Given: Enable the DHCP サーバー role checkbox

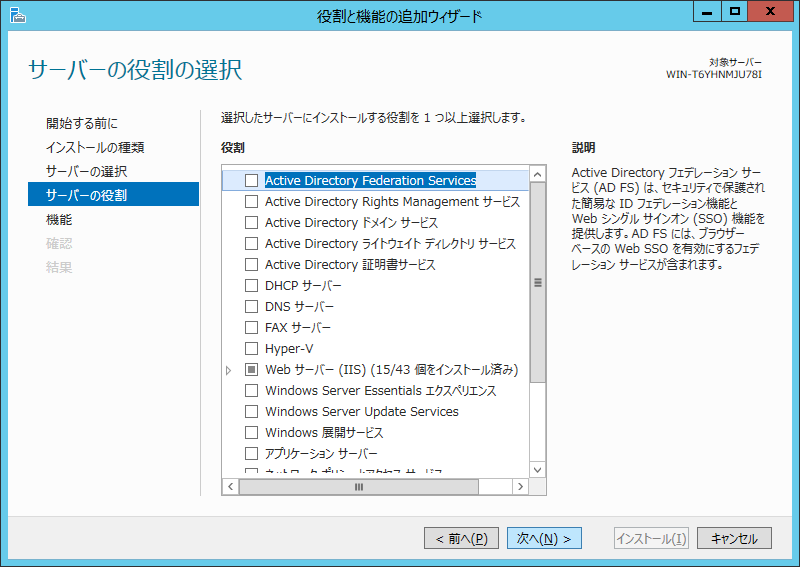Looking at the screenshot, I should 251,286.
